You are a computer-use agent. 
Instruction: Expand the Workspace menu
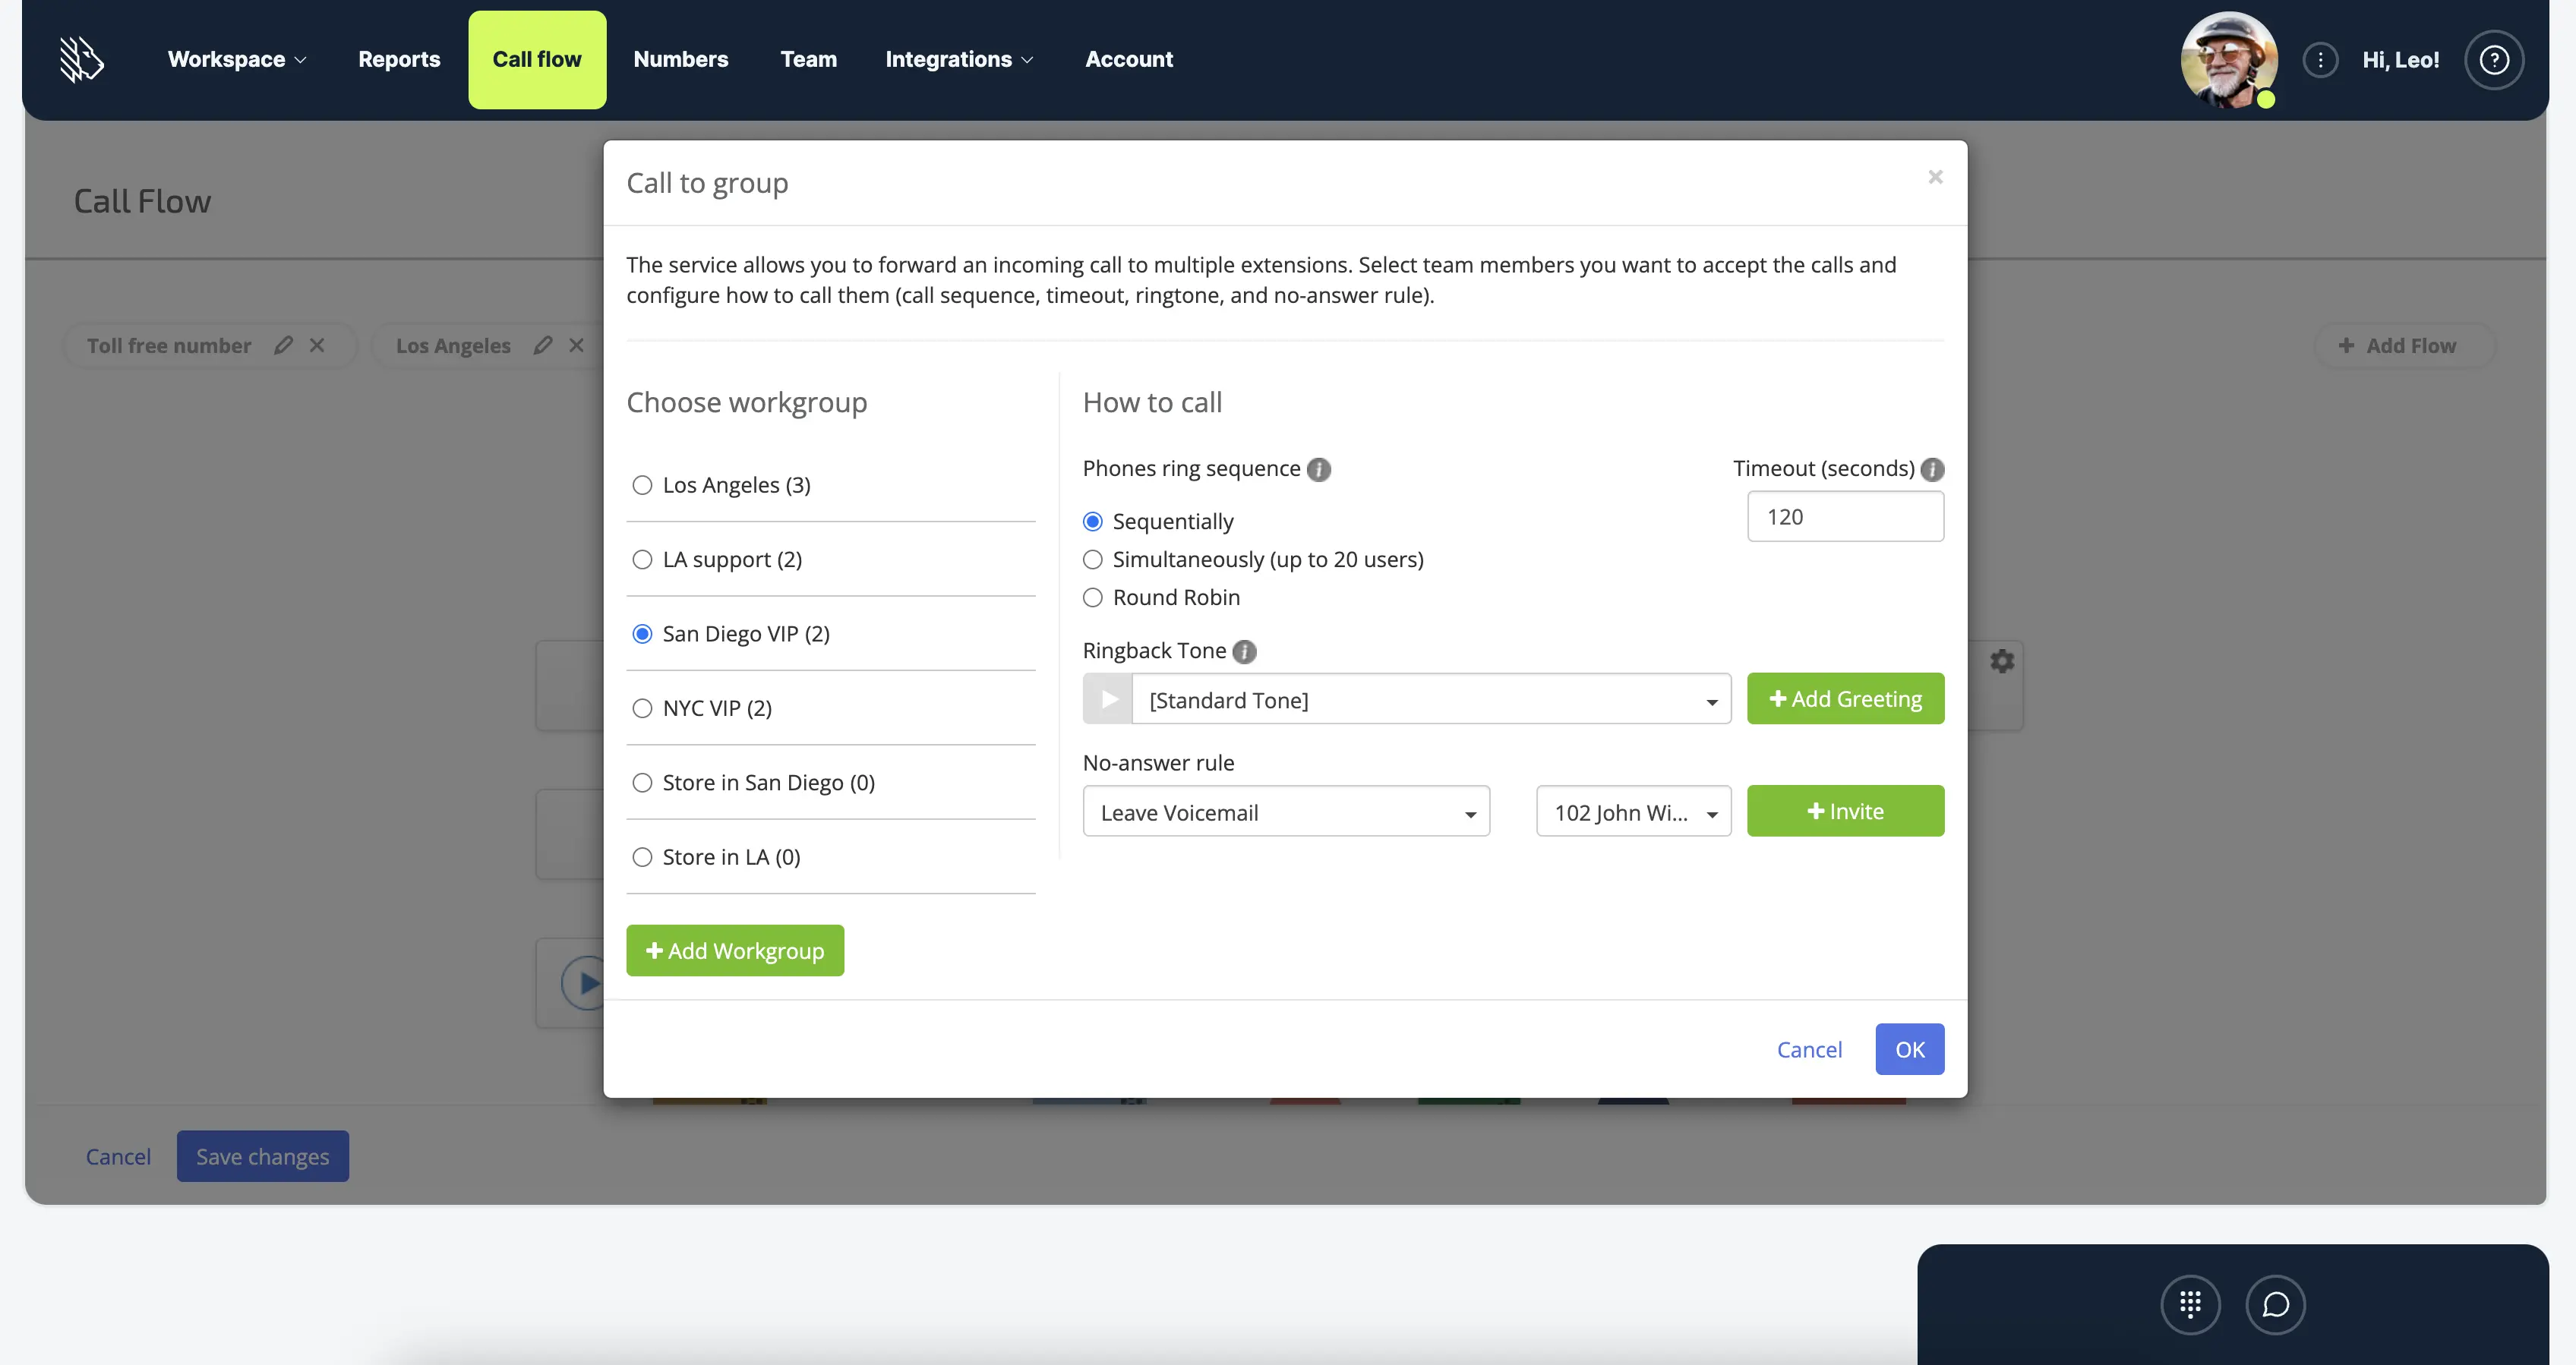pyautogui.click(x=236, y=59)
